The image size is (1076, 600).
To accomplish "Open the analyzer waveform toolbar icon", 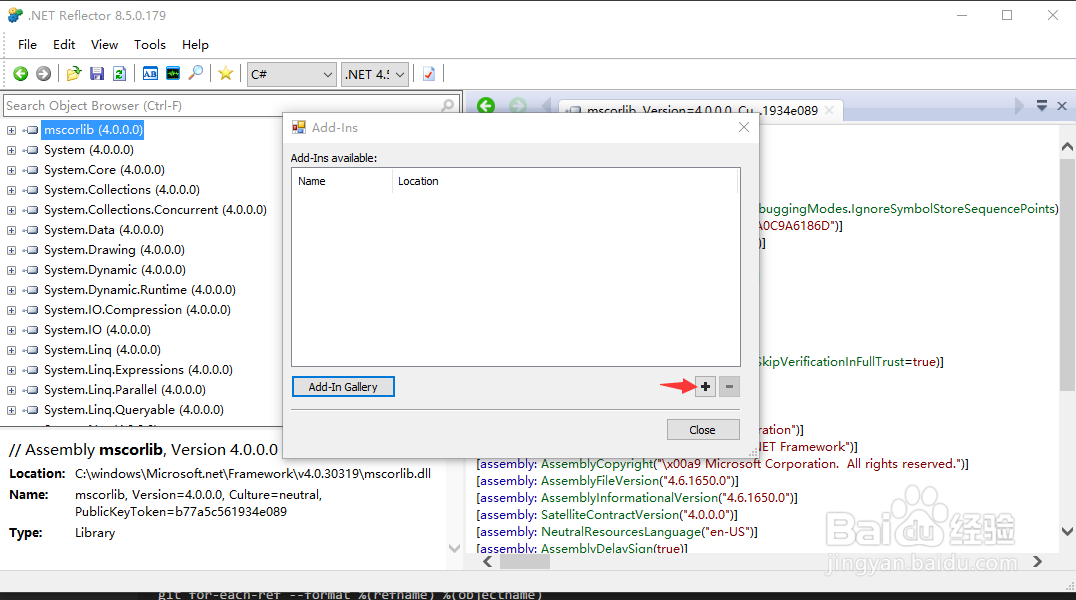I will pyautogui.click(x=173, y=73).
